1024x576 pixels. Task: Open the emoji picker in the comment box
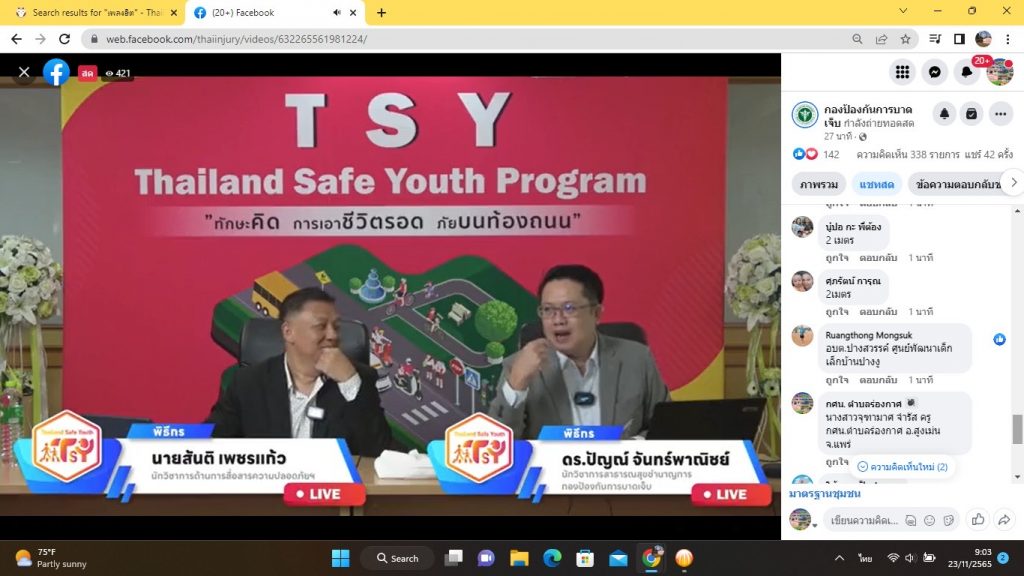click(x=929, y=520)
